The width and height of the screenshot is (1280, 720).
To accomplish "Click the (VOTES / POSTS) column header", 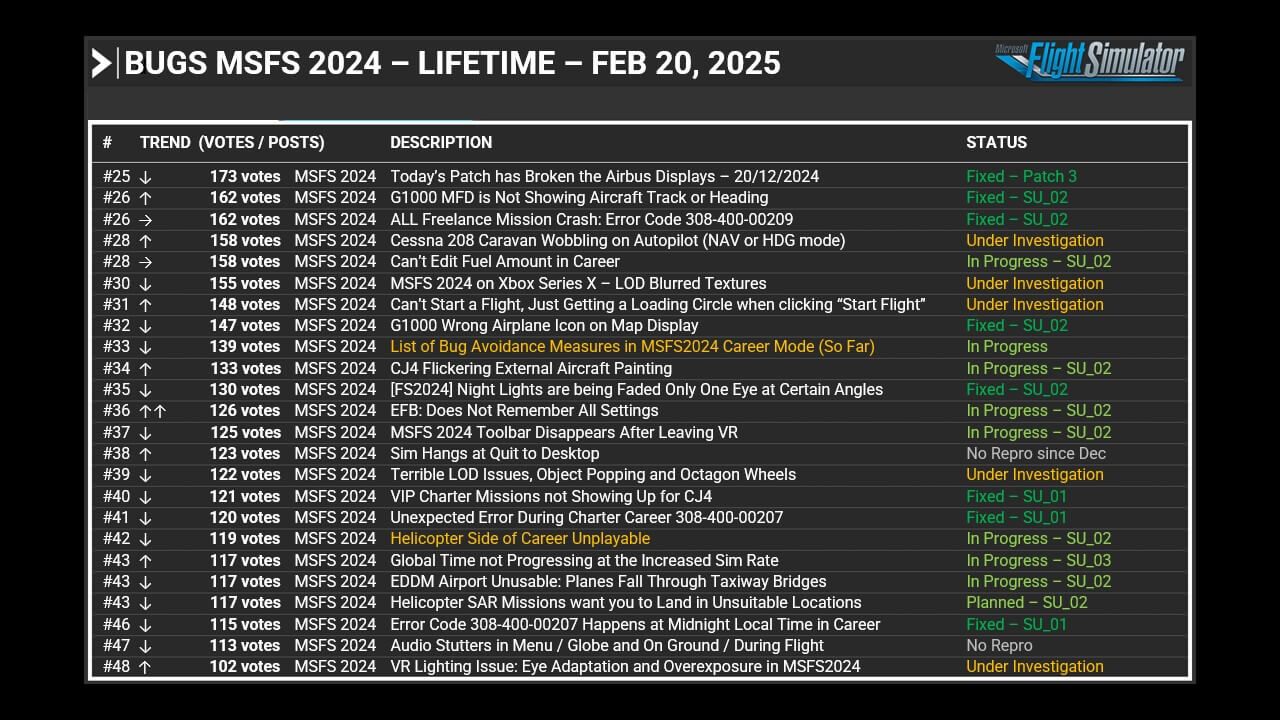I will click(261, 143).
